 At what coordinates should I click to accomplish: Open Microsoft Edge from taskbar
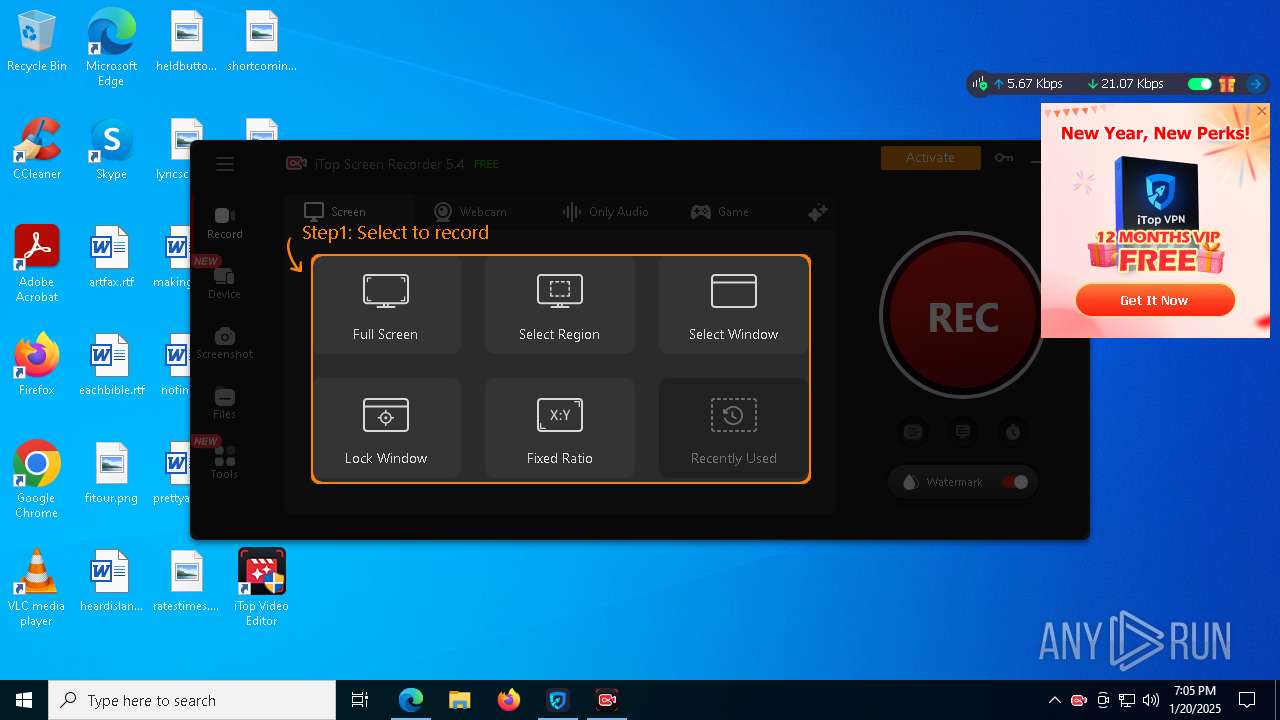point(411,700)
